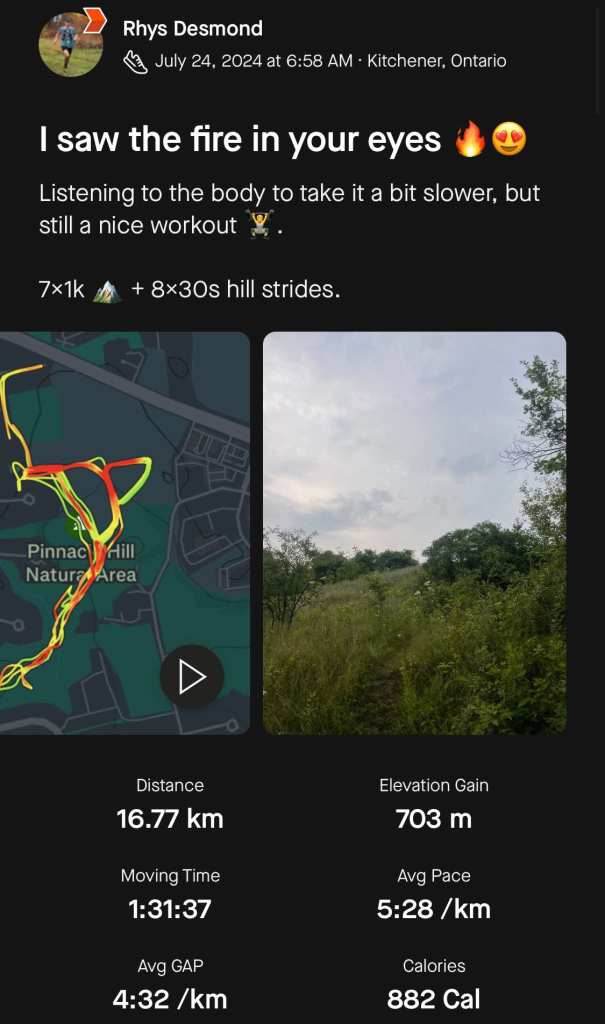Viewport: 605px width, 1024px height.
Task: Tap the heart-eyes emoji in title
Action: point(509,140)
